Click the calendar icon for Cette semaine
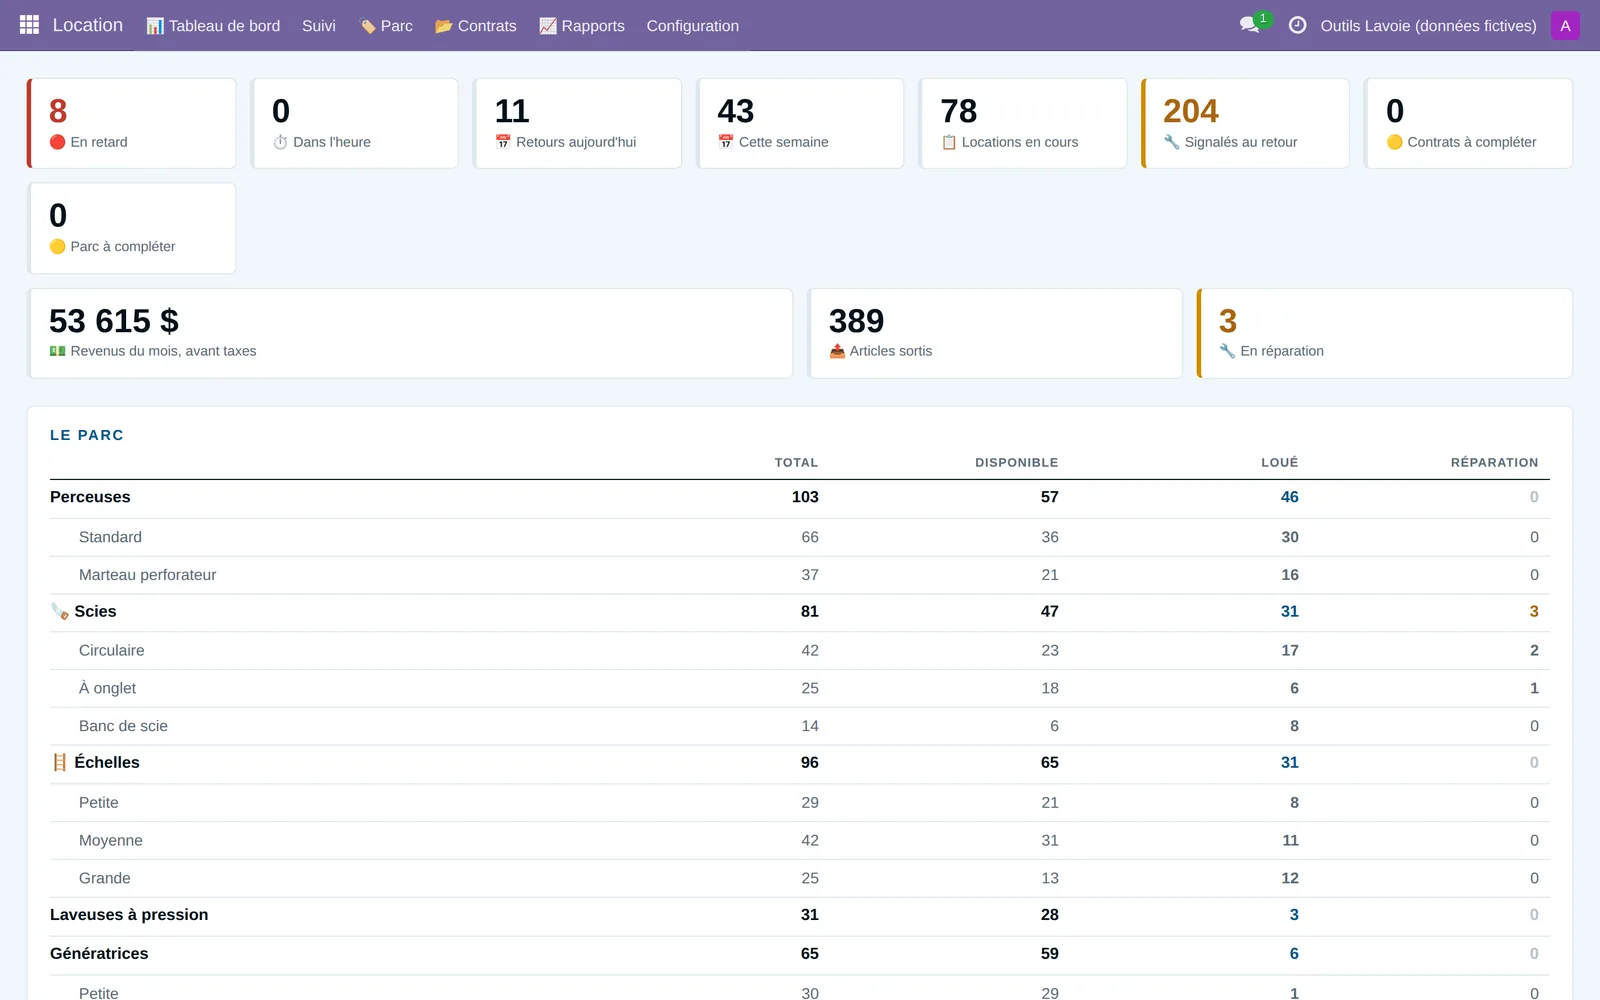 [x=726, y=142]
